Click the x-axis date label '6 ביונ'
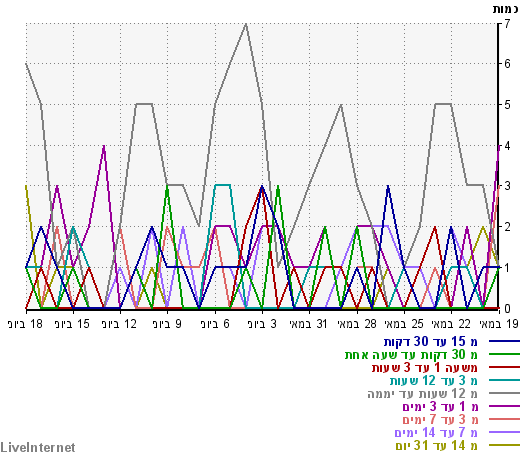The image size is (520, 457). 215,324
